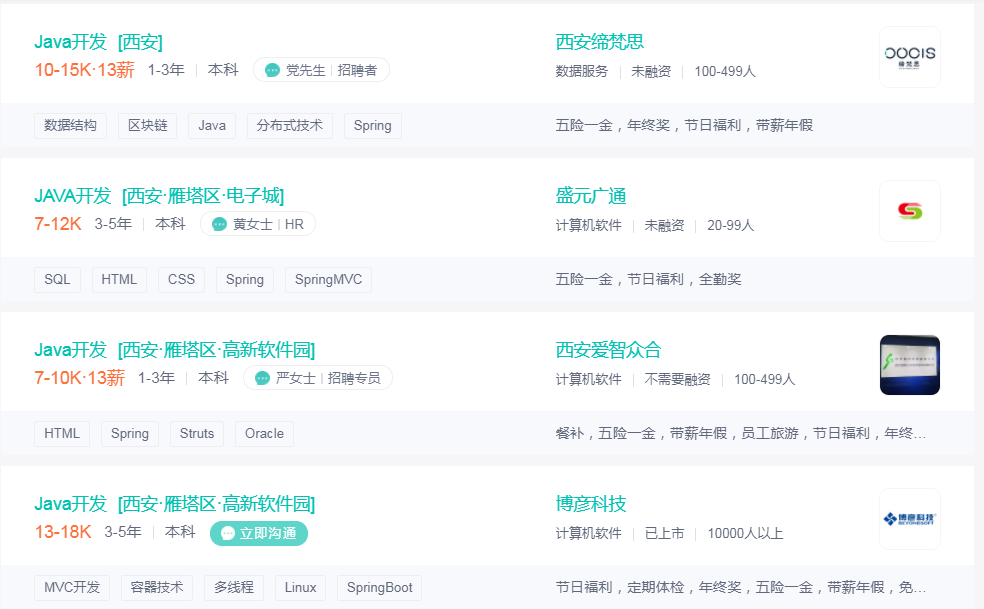Screen dimensions: 984x609
Task: Click the benefits line 五险一金，节日福利，全勤奖
Action: 648,279
